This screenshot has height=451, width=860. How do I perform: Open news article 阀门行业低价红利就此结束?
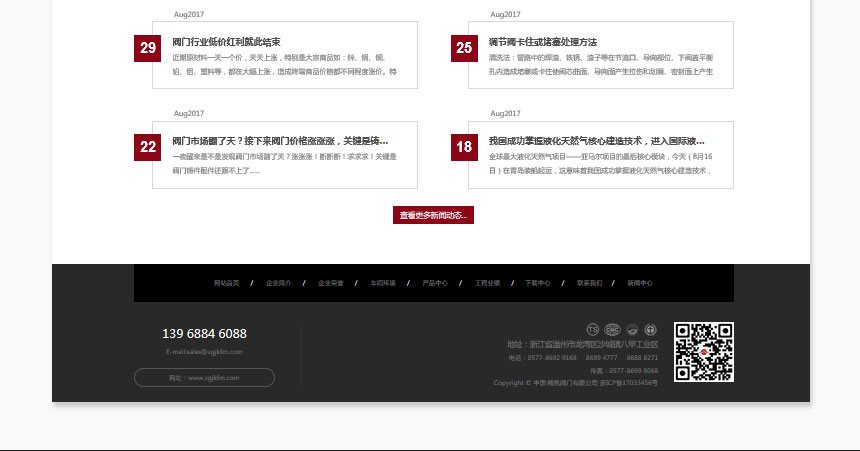[x=226, y=42]
